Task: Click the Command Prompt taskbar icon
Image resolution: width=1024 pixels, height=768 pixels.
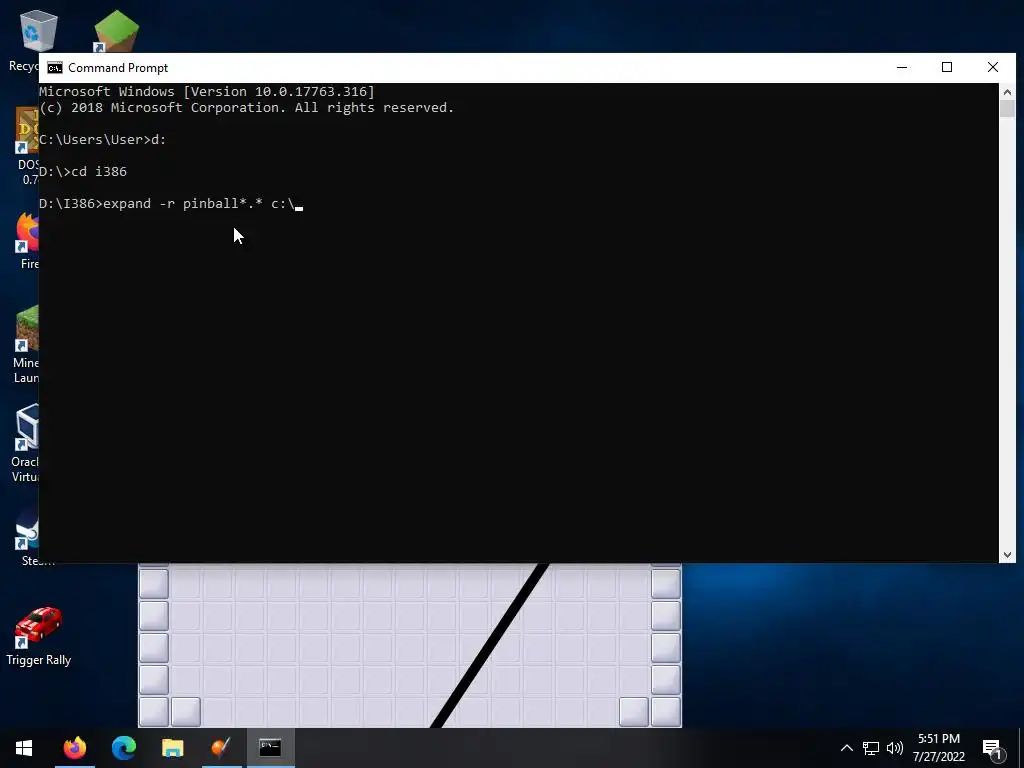Action: click(270, 747)
